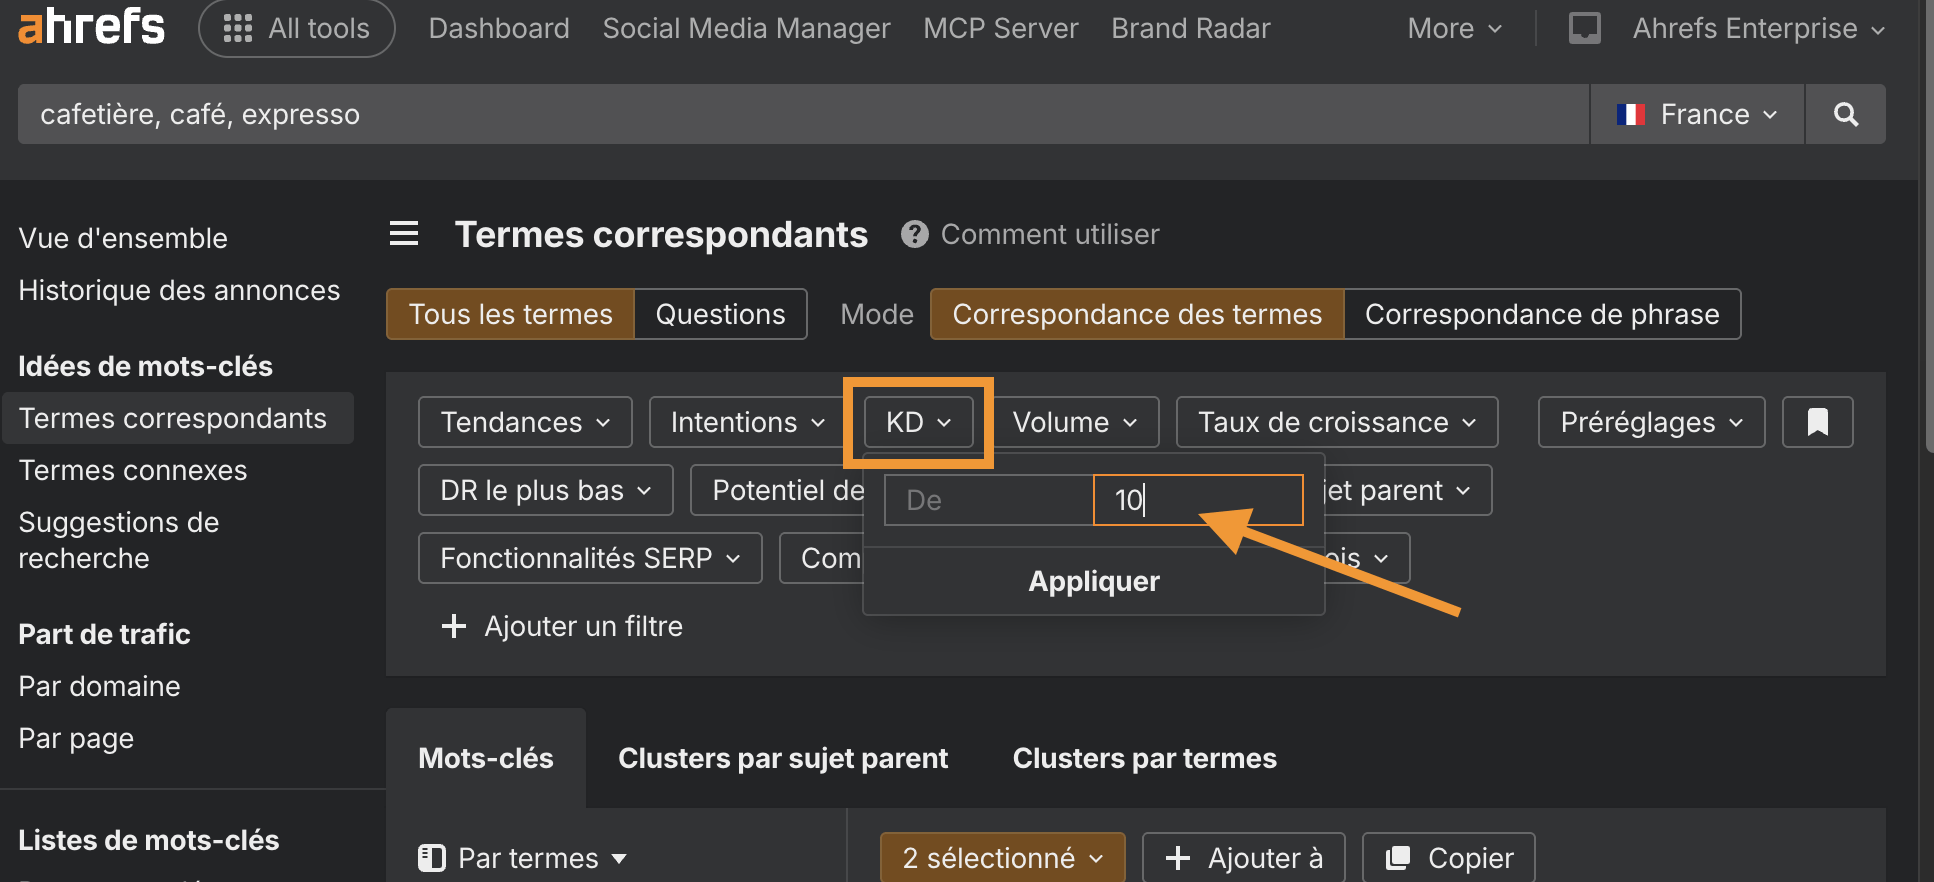
Task: Switch to Mots-clés tab
Action: (x=486, y=758)
